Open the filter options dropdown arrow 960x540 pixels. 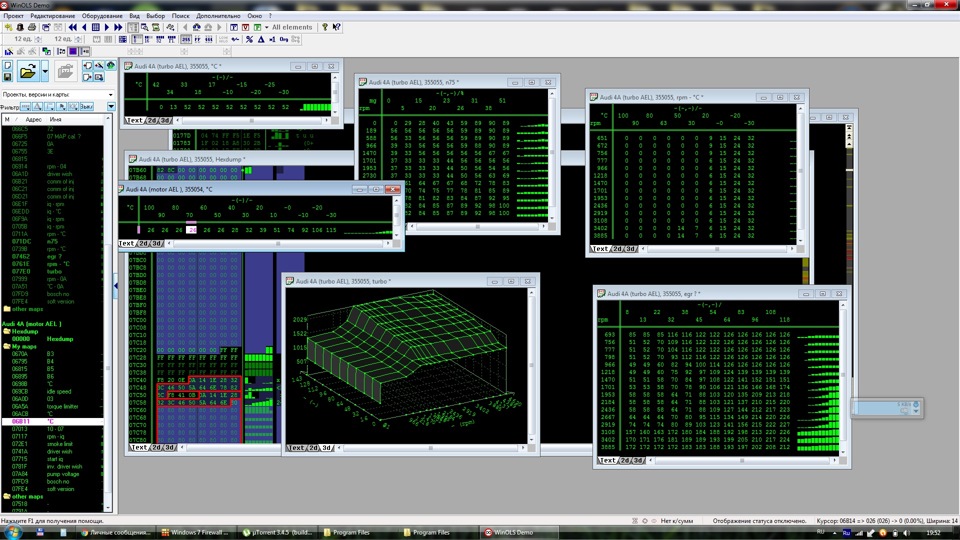(x=111, y=107)
